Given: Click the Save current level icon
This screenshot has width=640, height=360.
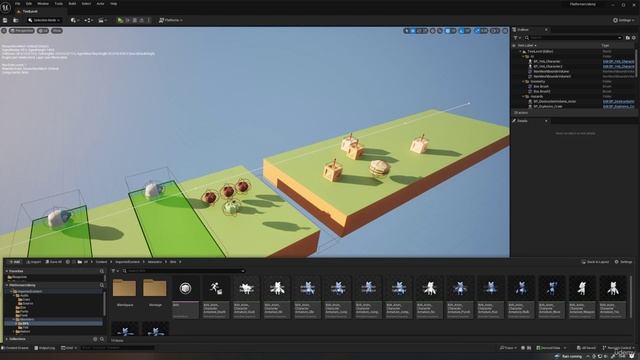Looking at the screenshot, I should tap(5, 20).
